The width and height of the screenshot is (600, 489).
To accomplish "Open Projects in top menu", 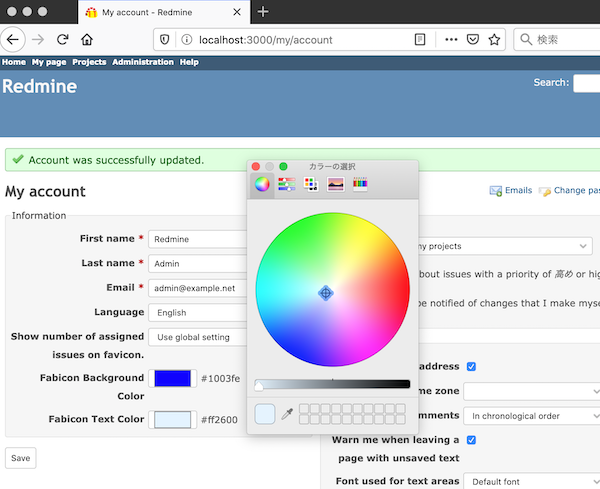I will coord(89,62).
